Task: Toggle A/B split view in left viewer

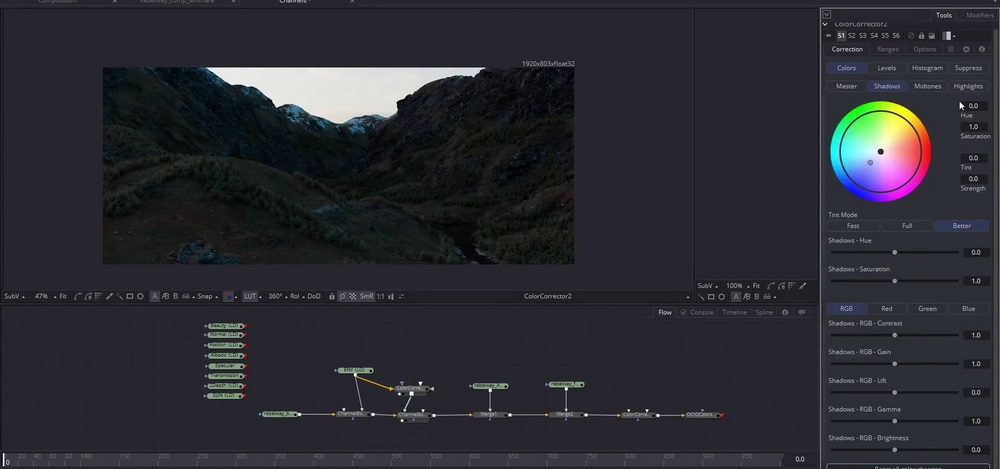Action: pyautogui.click(x=165, y=296)
